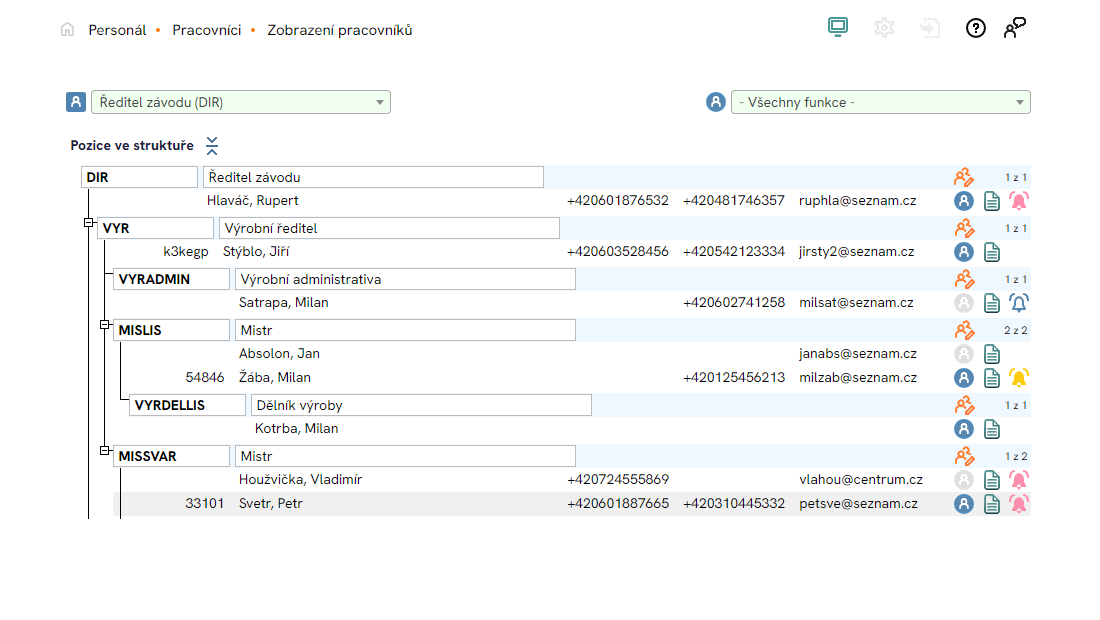Click the user chat icon in header
The height and width of the screenshot is (620, 1100).
[1016, 28]
